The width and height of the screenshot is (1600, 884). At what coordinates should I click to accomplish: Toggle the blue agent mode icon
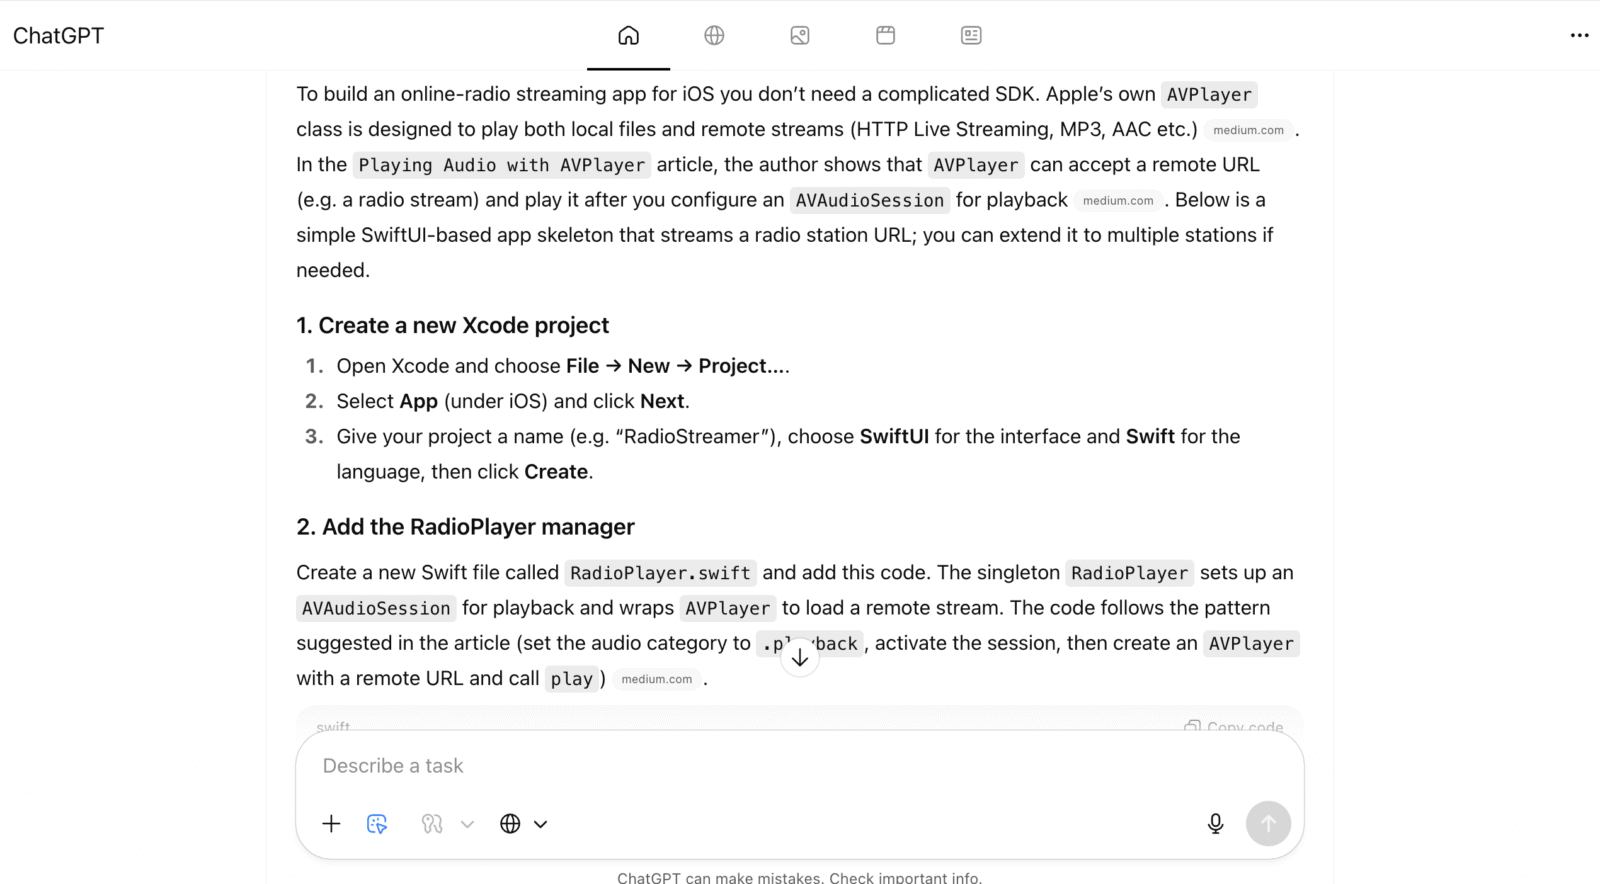377,823
